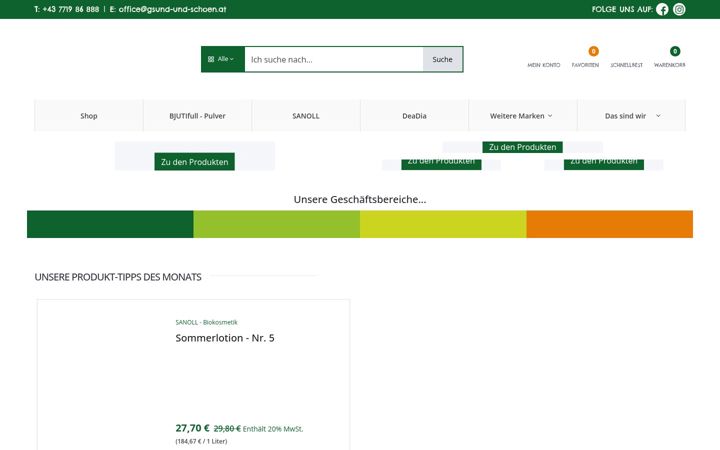Click the phone number +43 7719 86 888
This screenshot has width=720, height=450.
coord(71,9)
